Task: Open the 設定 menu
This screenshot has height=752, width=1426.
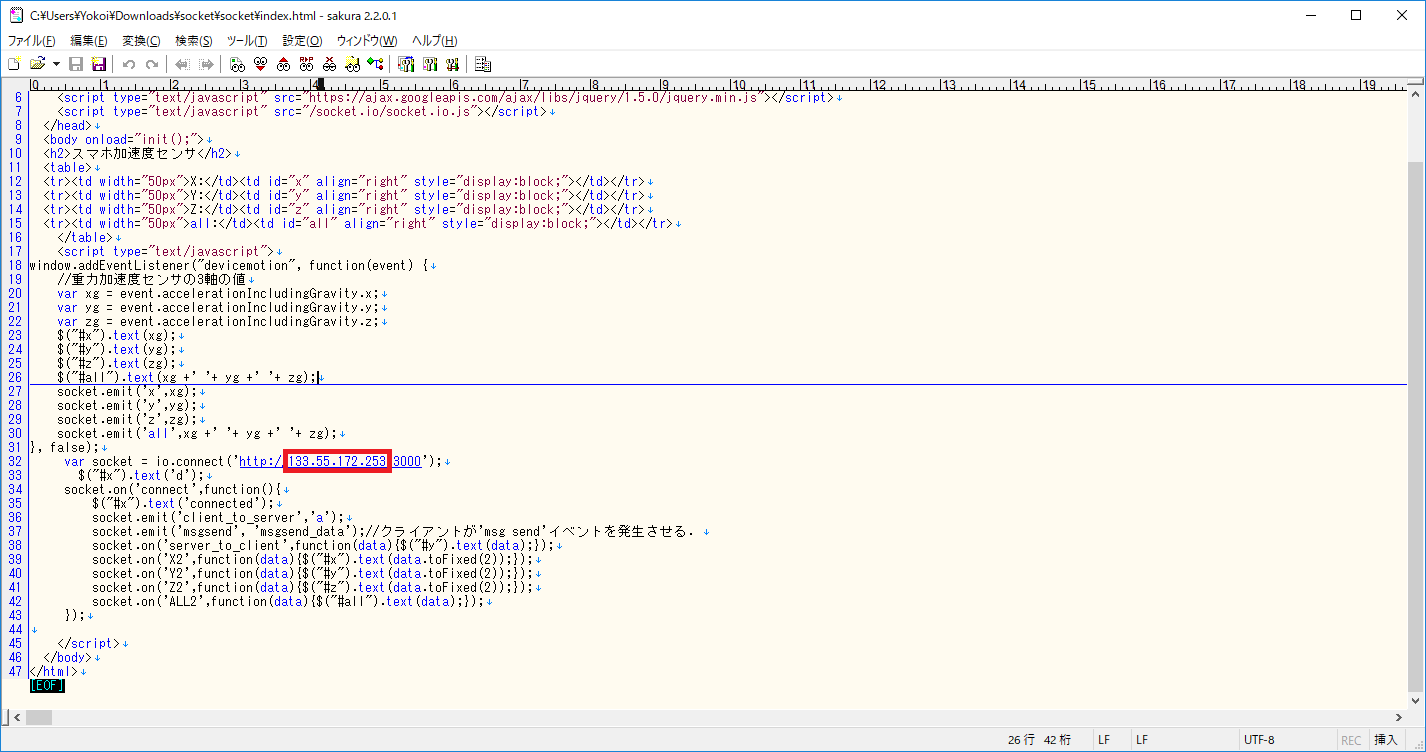Action: 299,40
